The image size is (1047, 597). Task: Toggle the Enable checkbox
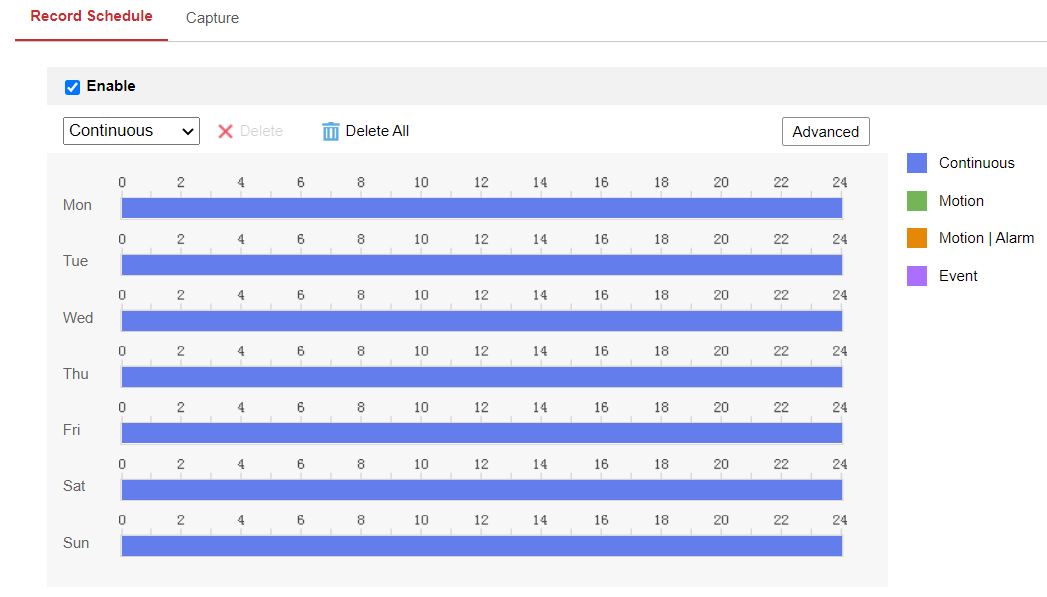pos(72,87)
